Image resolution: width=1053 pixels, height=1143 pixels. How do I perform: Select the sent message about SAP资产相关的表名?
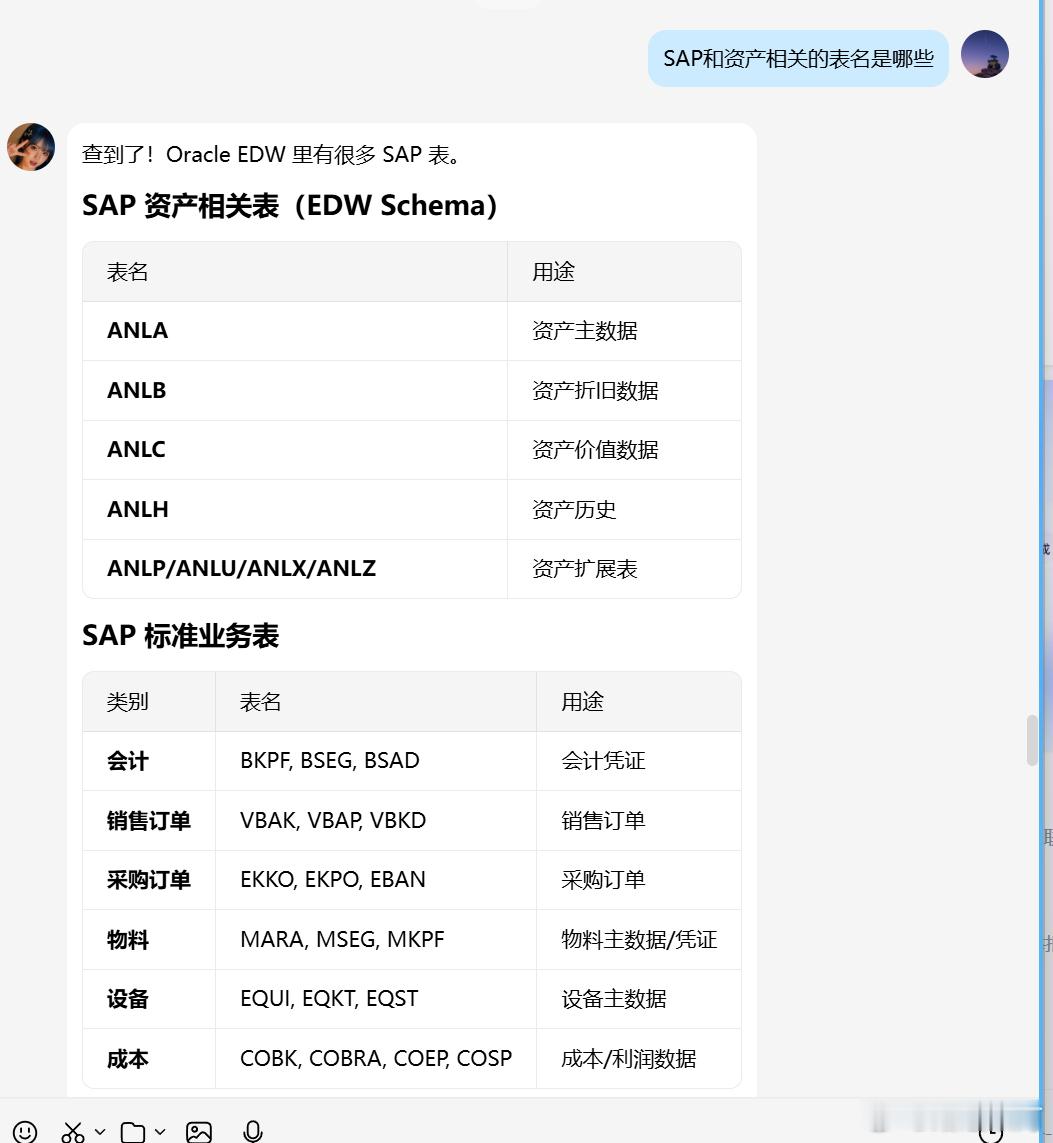798,58
